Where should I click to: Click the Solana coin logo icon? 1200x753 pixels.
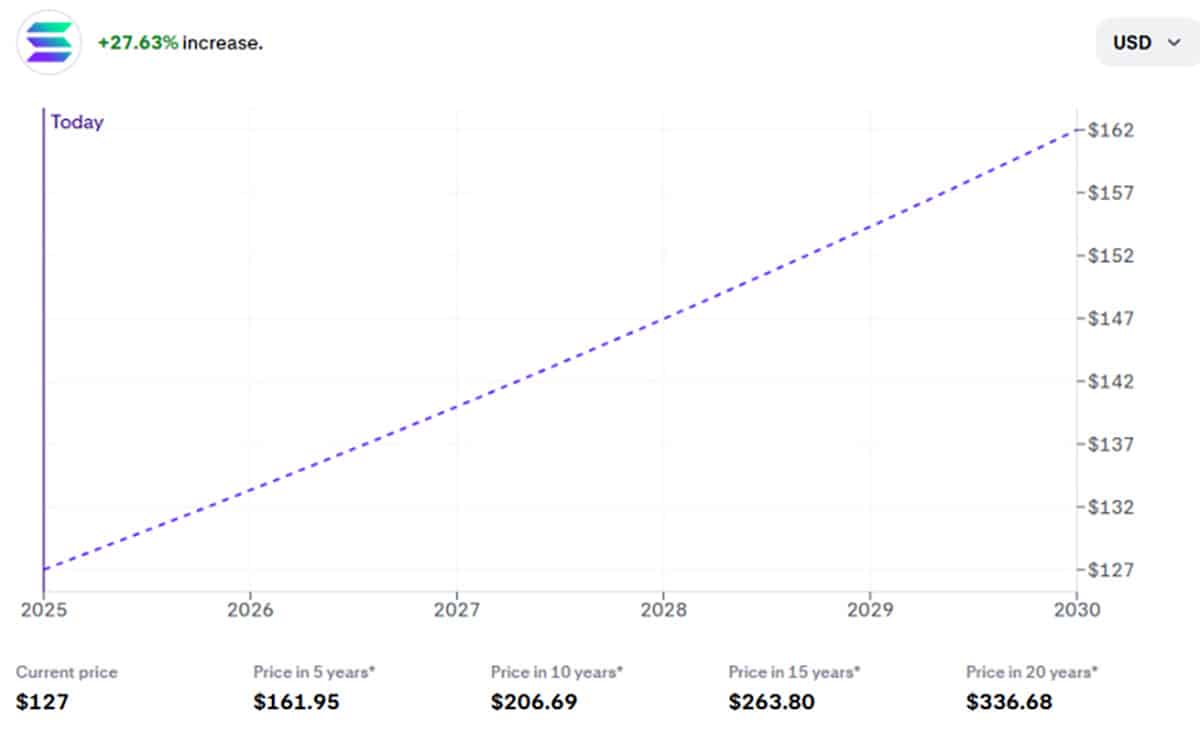(x=49, y=43)
